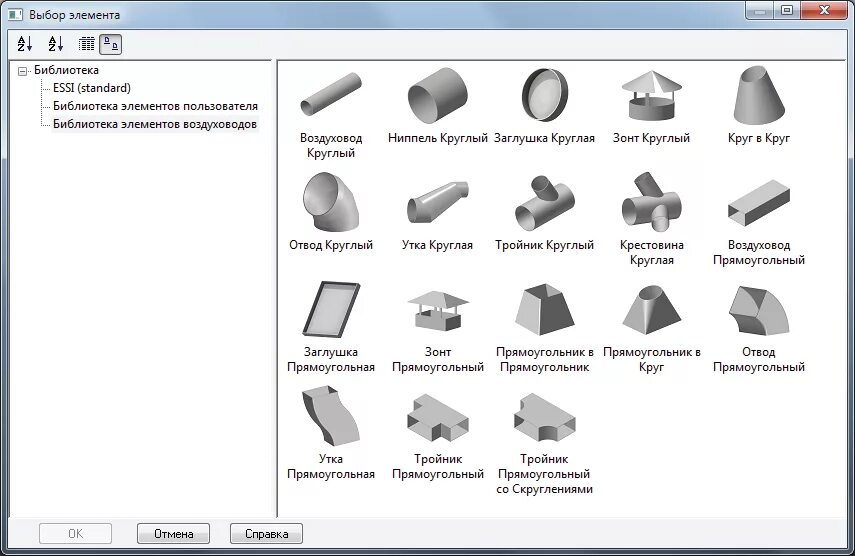
Task: Choose Круг в Круг cone icon
Action: (x=758, y=95)
